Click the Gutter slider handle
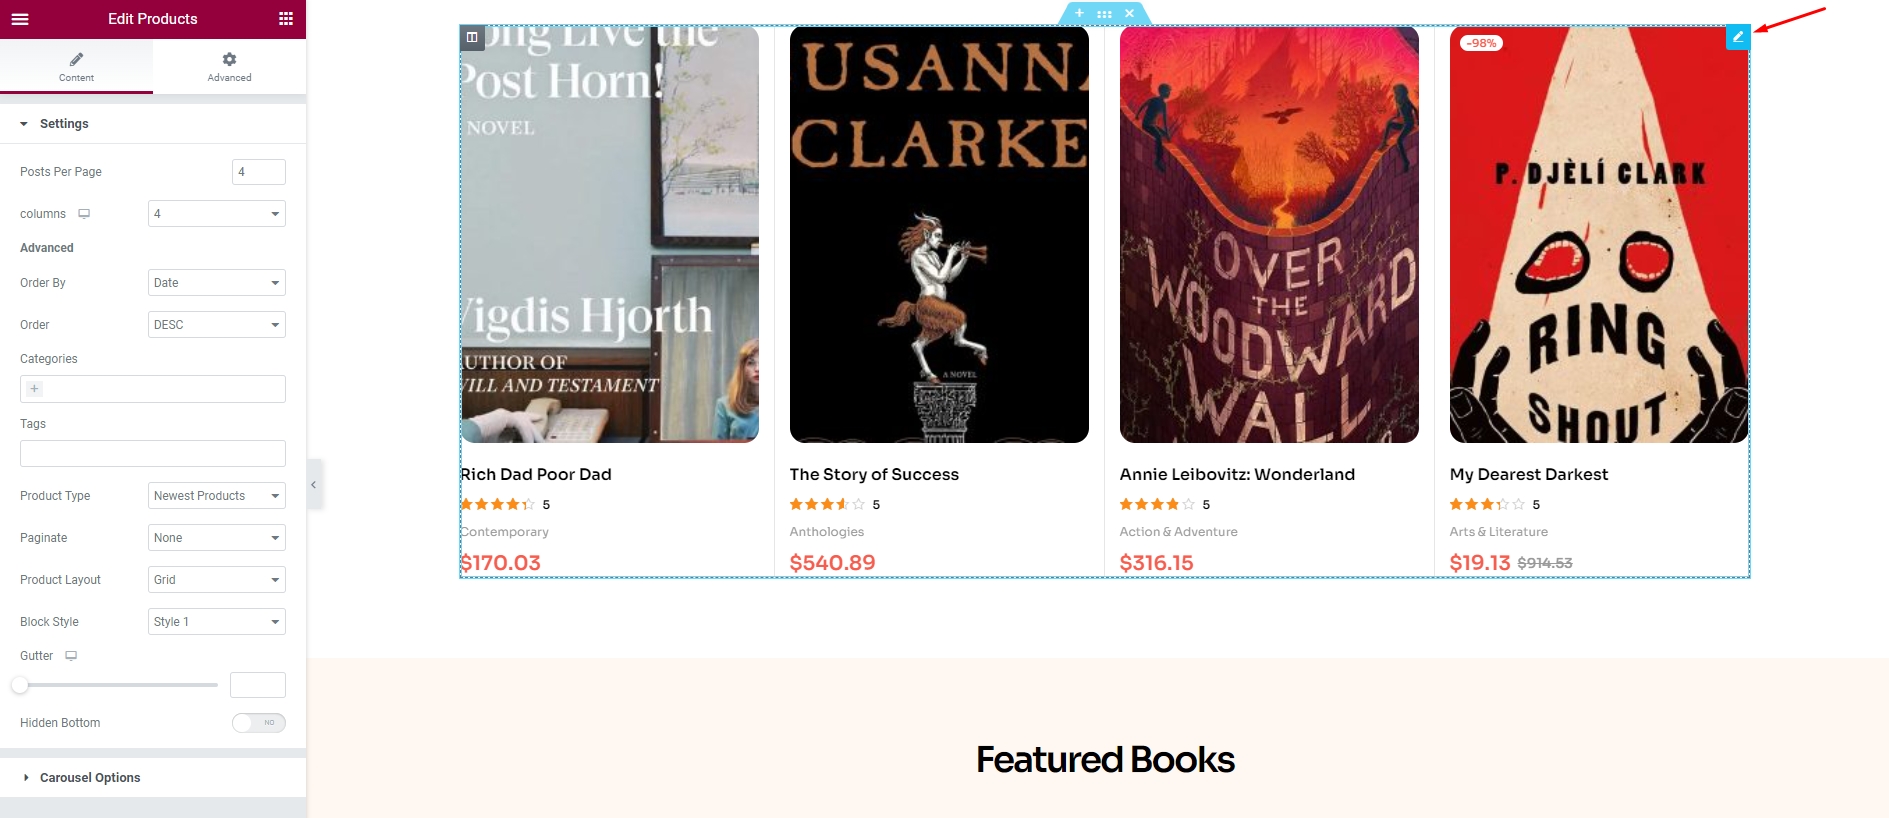Screen dimensions: 1889x818 (20, 685)
